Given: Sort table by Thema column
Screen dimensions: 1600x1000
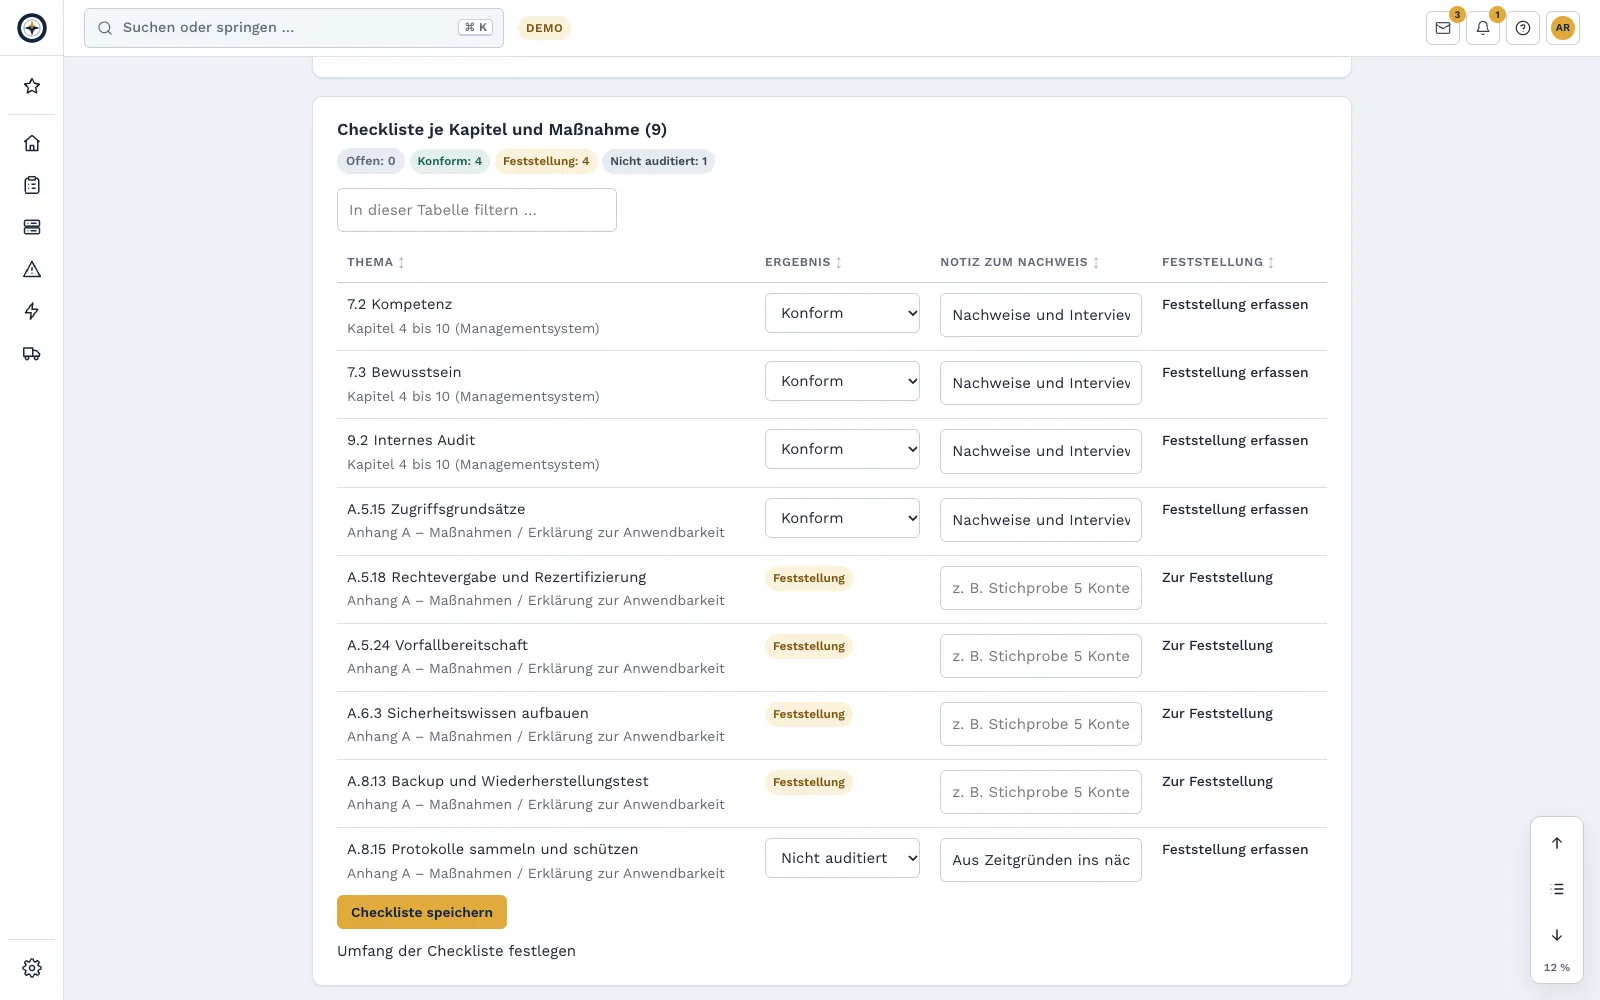Looking at the screenshot, I should [376, 262].
